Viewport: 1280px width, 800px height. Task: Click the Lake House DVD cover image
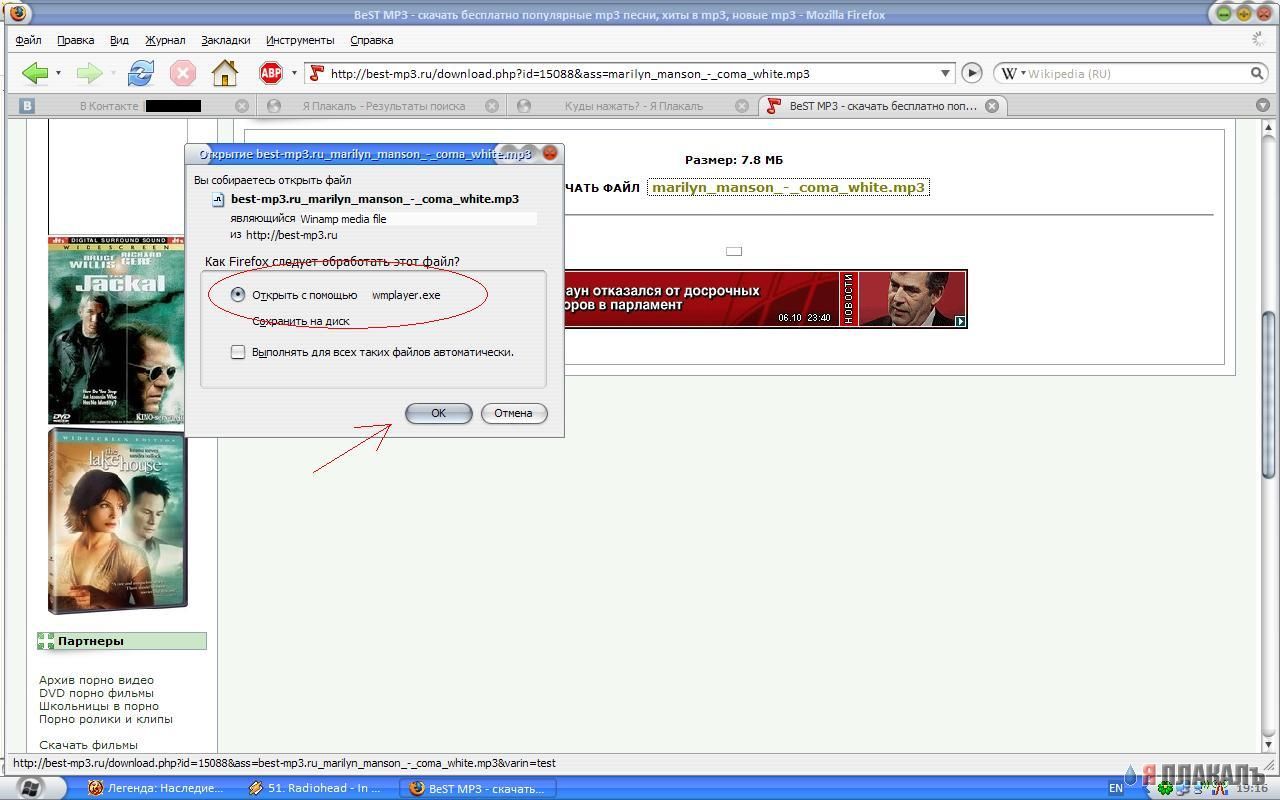click(x=118, y=520)
